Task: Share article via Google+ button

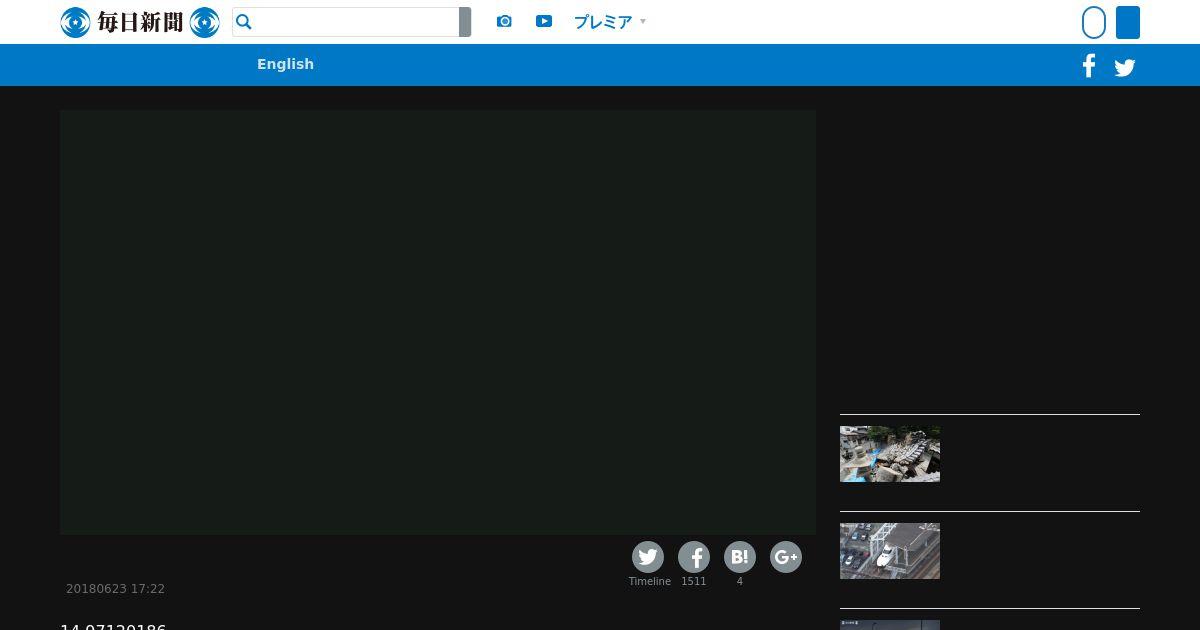Action: 786,557
